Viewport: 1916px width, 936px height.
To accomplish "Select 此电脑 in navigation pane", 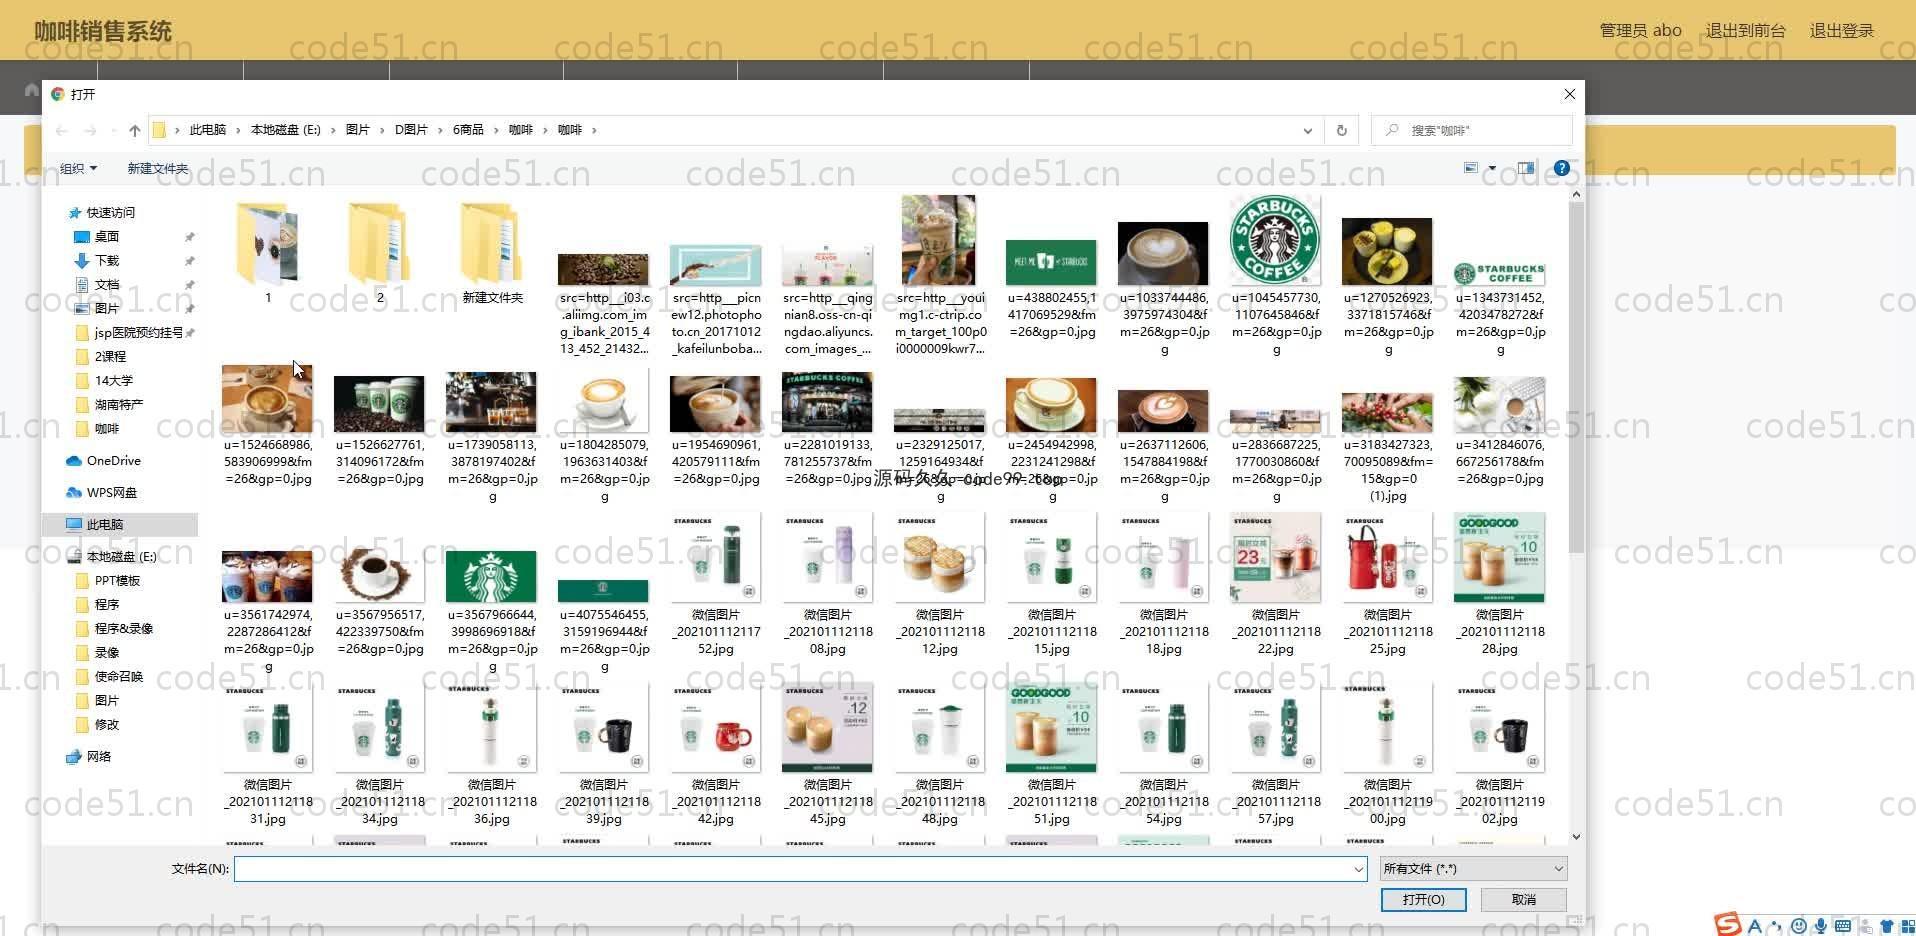I will 104,525.
